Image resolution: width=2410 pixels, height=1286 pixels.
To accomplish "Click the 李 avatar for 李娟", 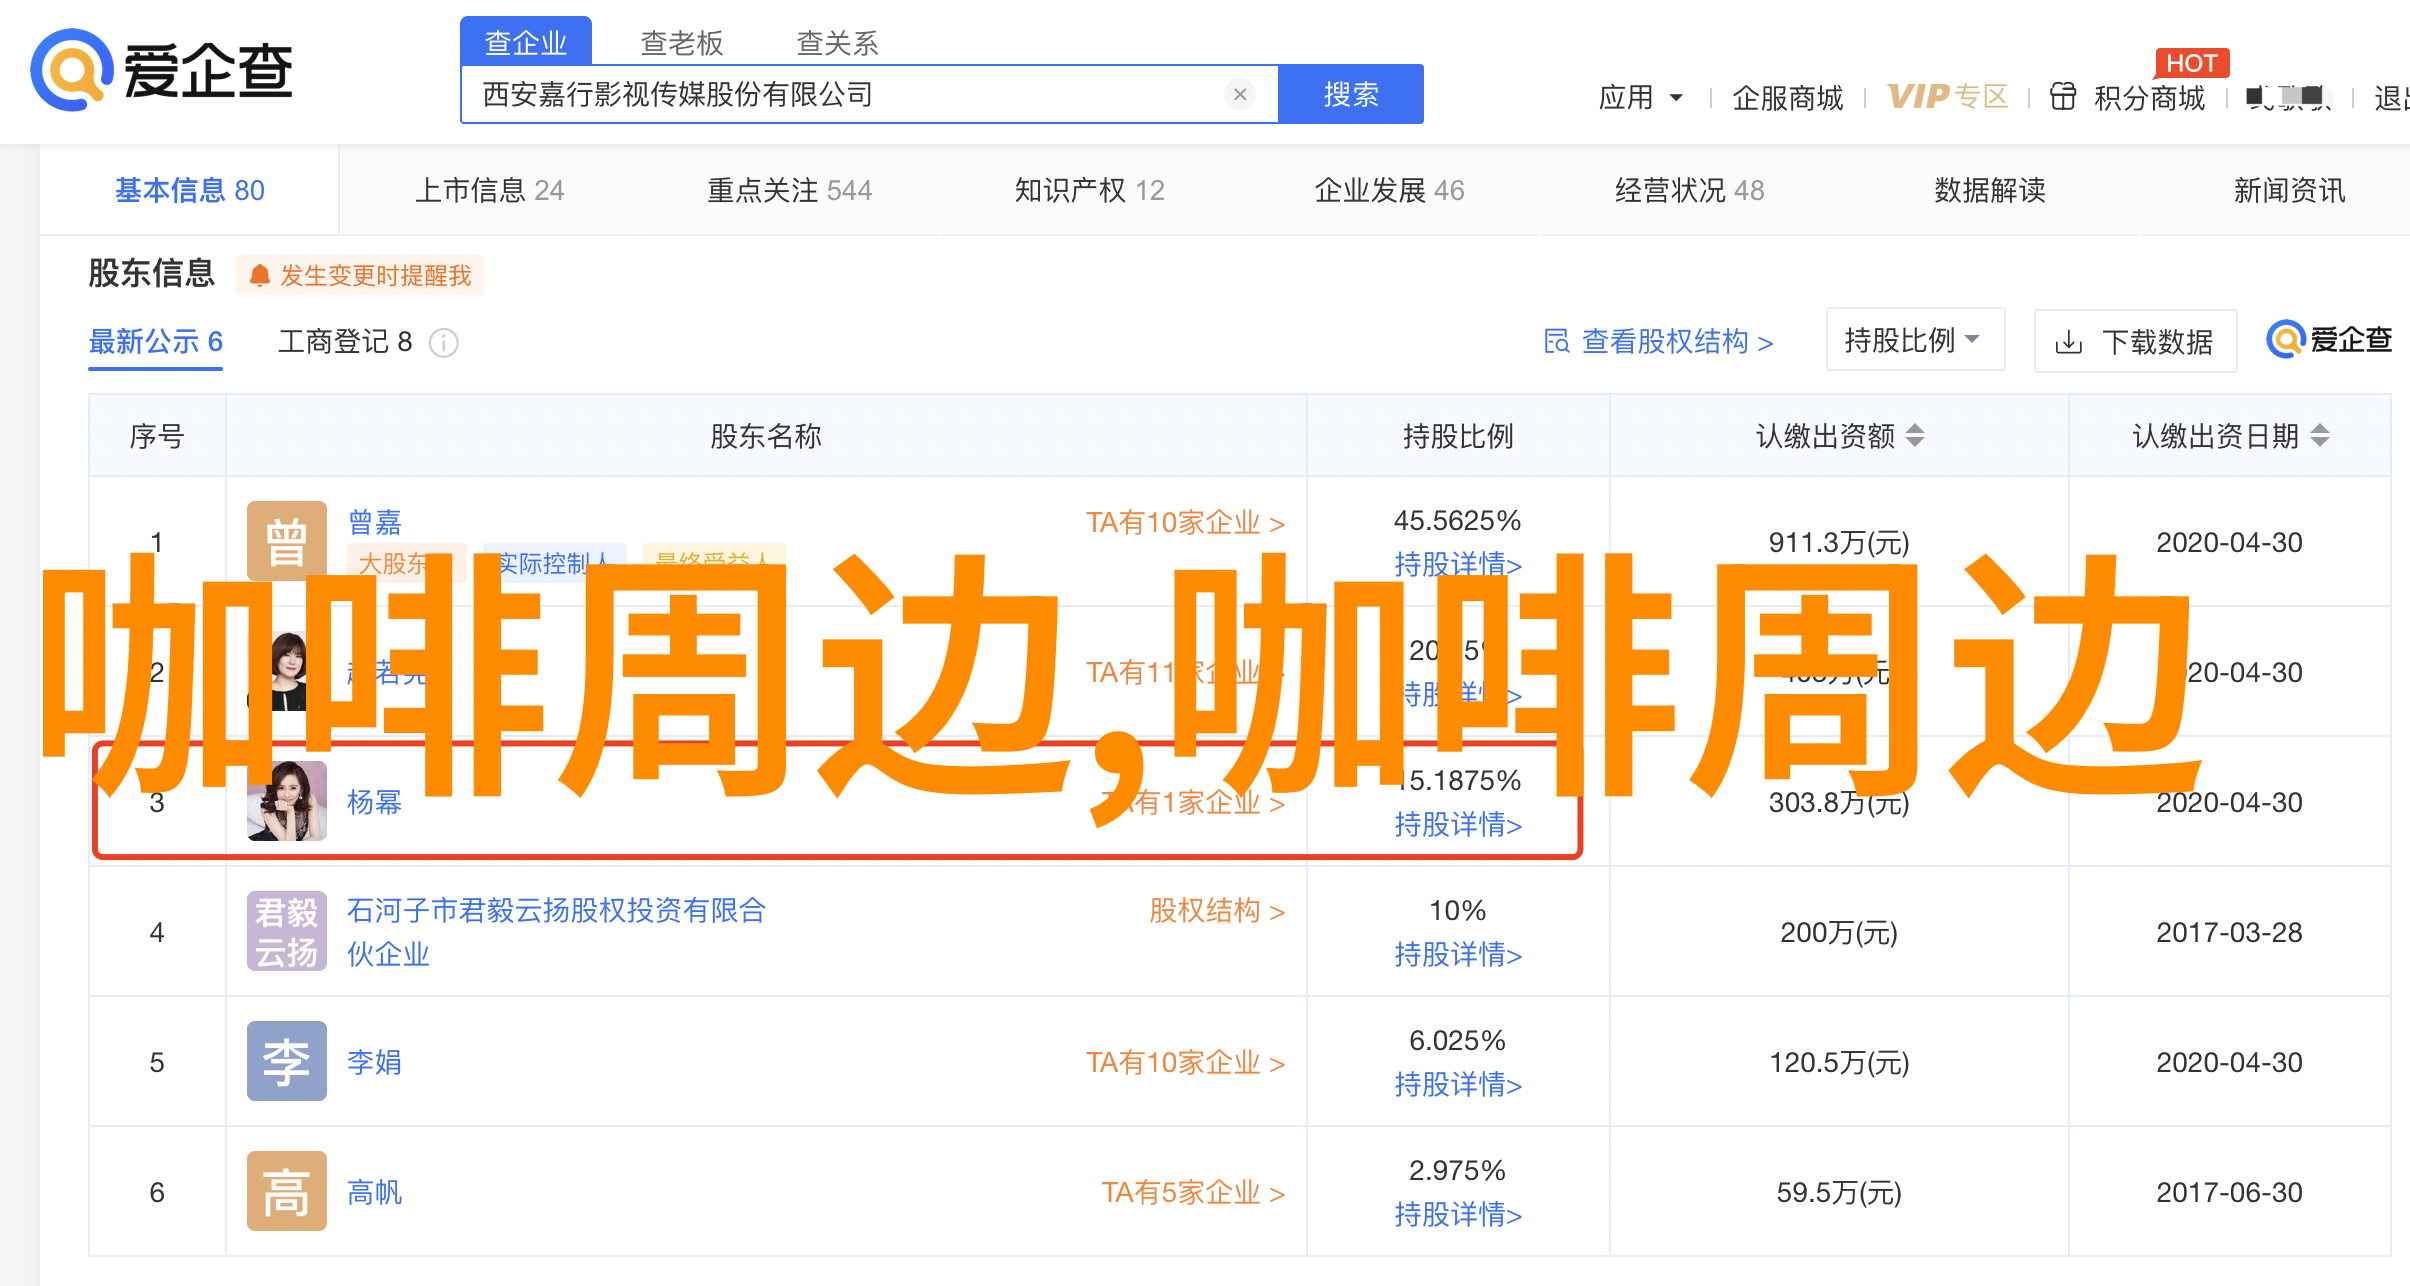I will pyautogui.click(x=287, y=1061).
